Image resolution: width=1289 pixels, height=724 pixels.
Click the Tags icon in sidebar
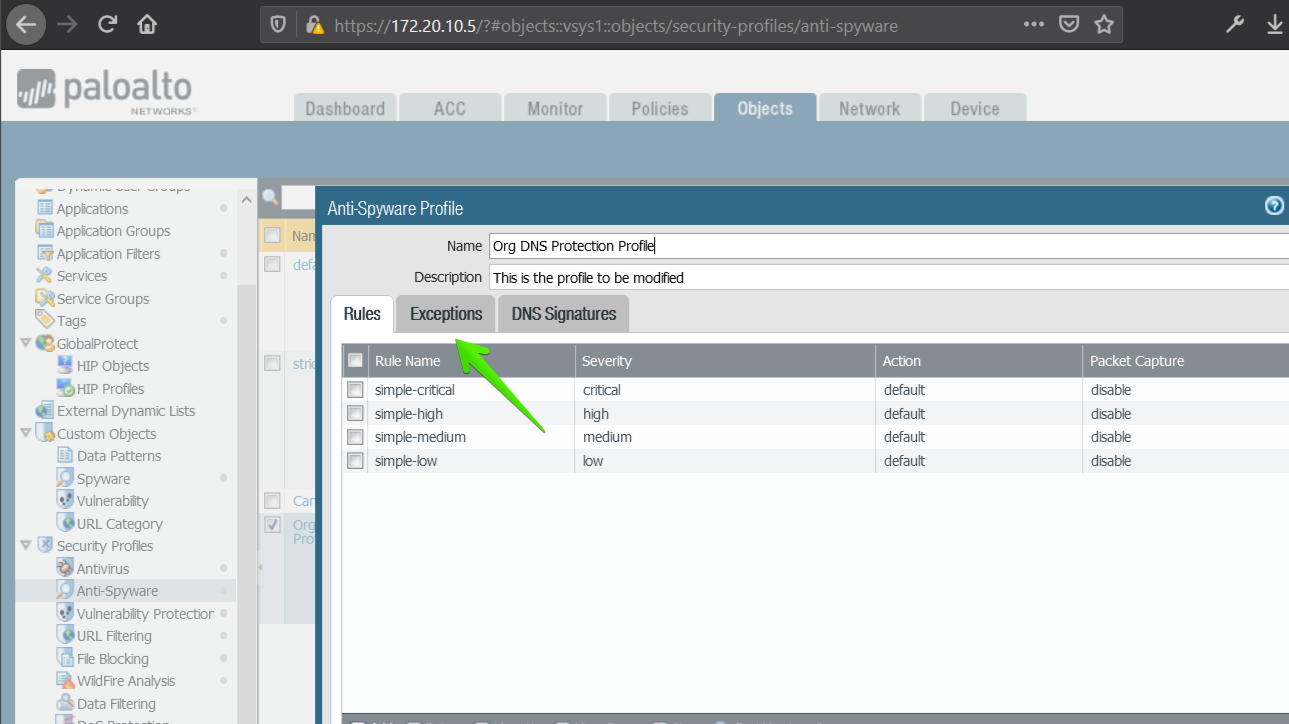44,320
